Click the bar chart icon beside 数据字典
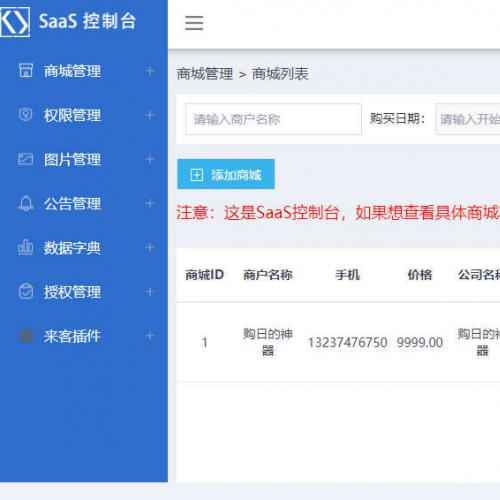The width and height of the screenshot is (500, 500). [26, 247]
